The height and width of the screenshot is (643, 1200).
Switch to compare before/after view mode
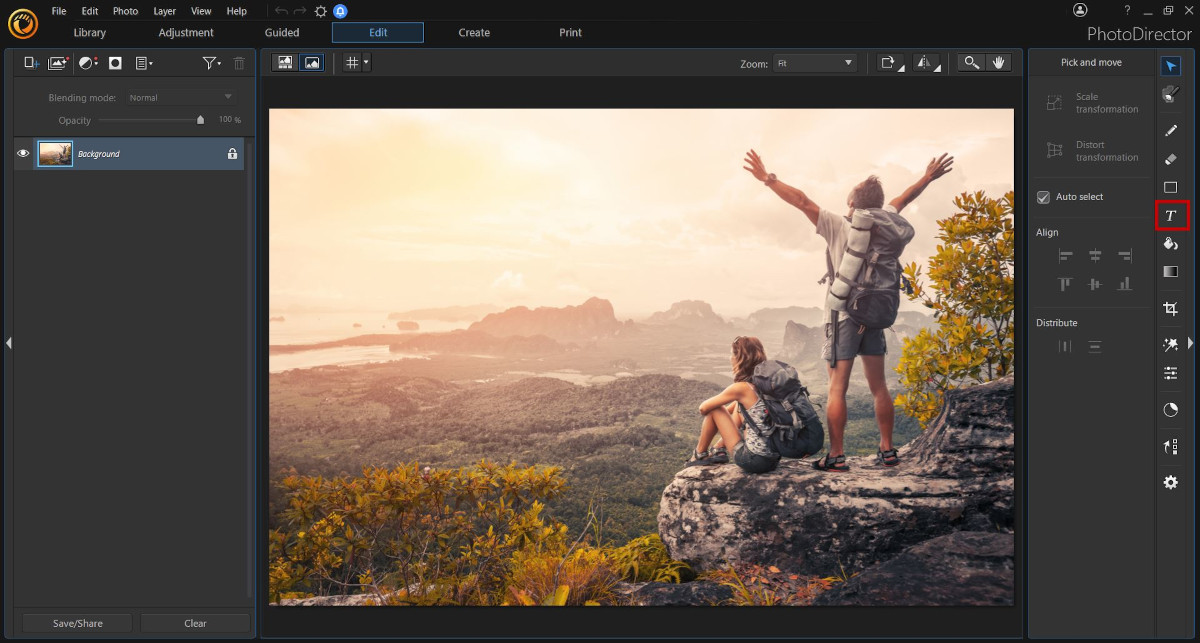pyautogui.click(x=285, y=62)
